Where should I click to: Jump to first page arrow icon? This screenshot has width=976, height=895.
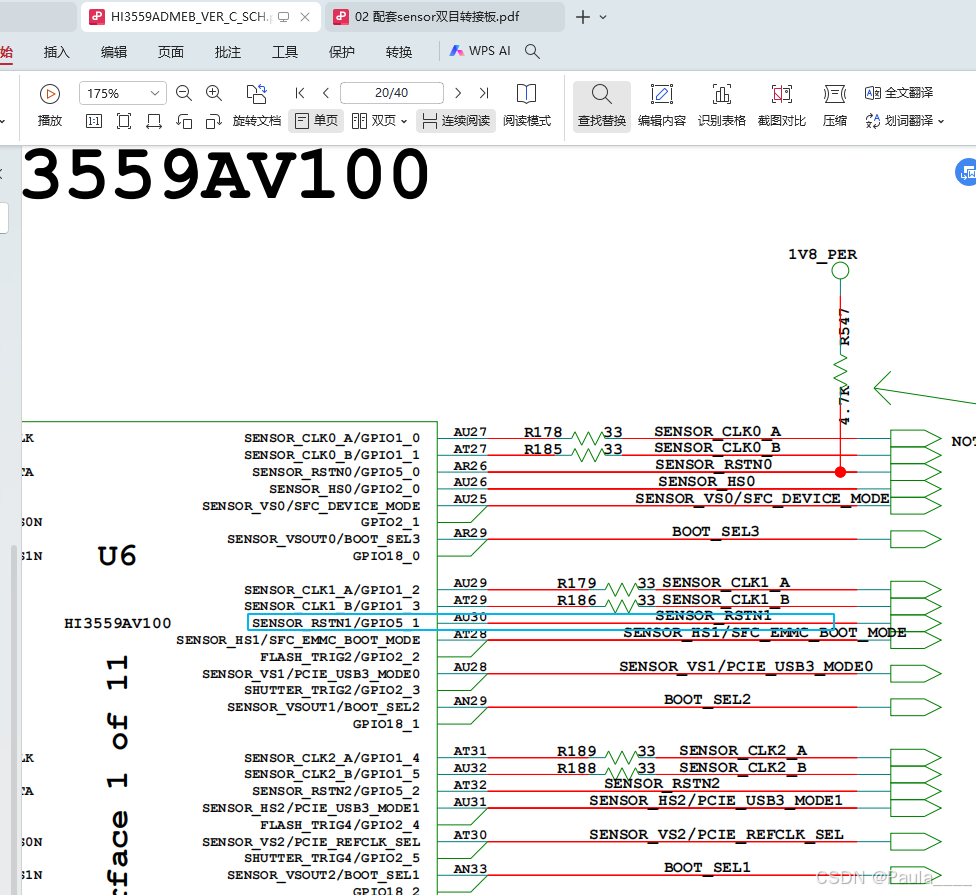tap(299, 93)
